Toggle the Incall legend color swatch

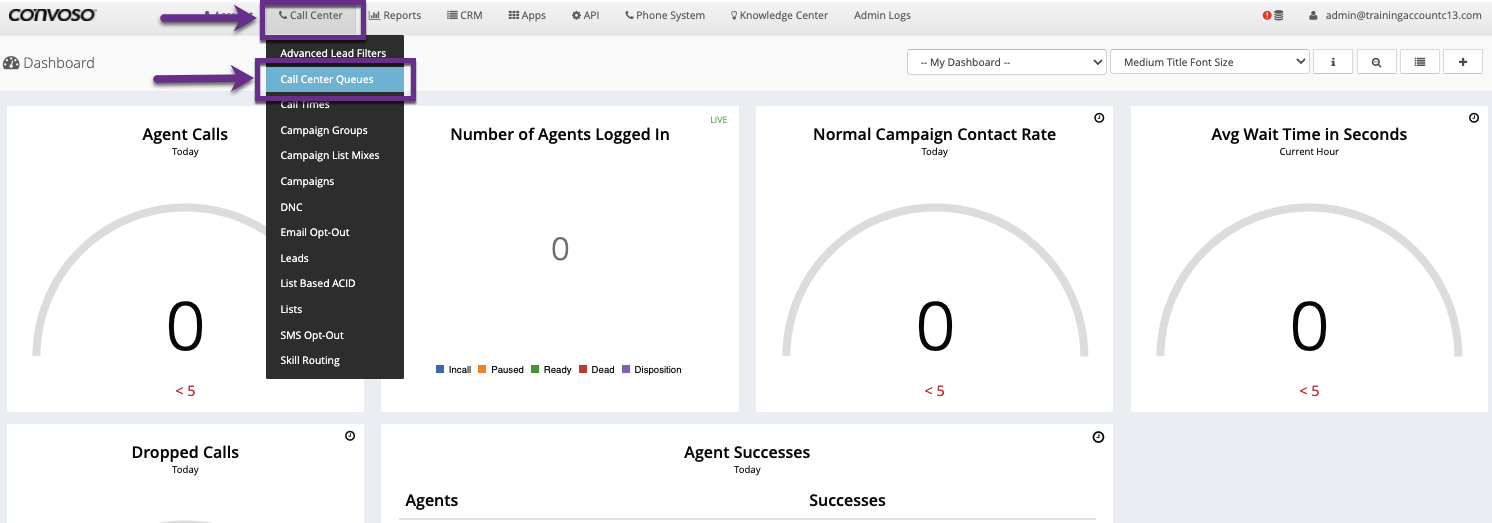440,370
